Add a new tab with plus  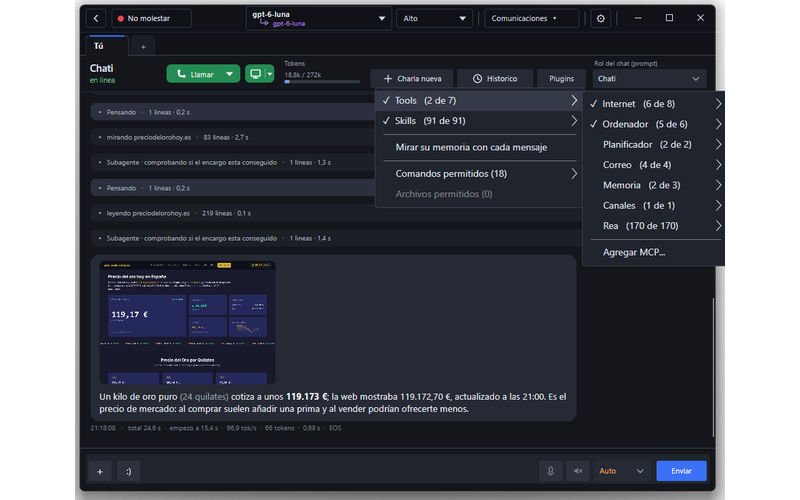pyautogui.click(x=143, y=47)
